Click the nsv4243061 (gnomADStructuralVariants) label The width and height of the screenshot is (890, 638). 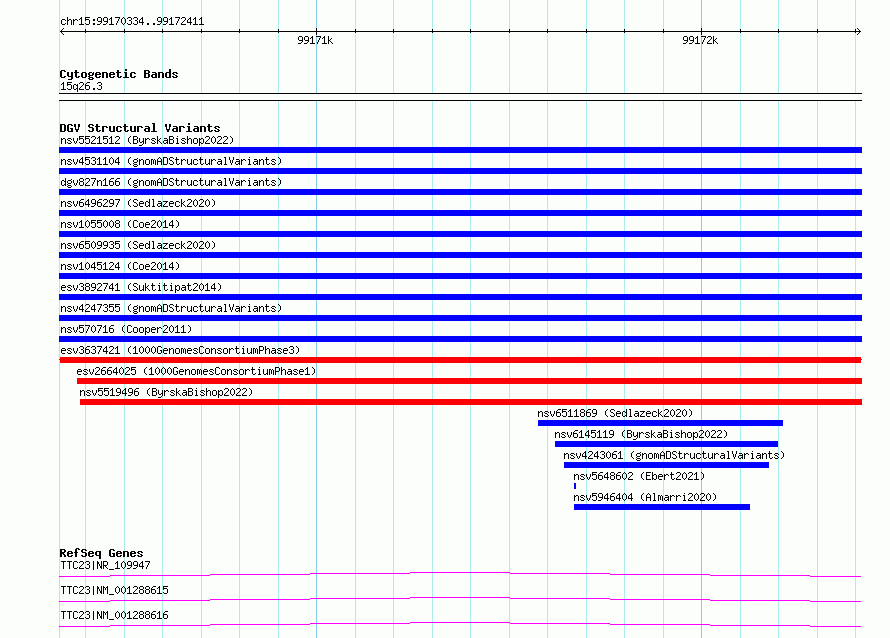674,455
